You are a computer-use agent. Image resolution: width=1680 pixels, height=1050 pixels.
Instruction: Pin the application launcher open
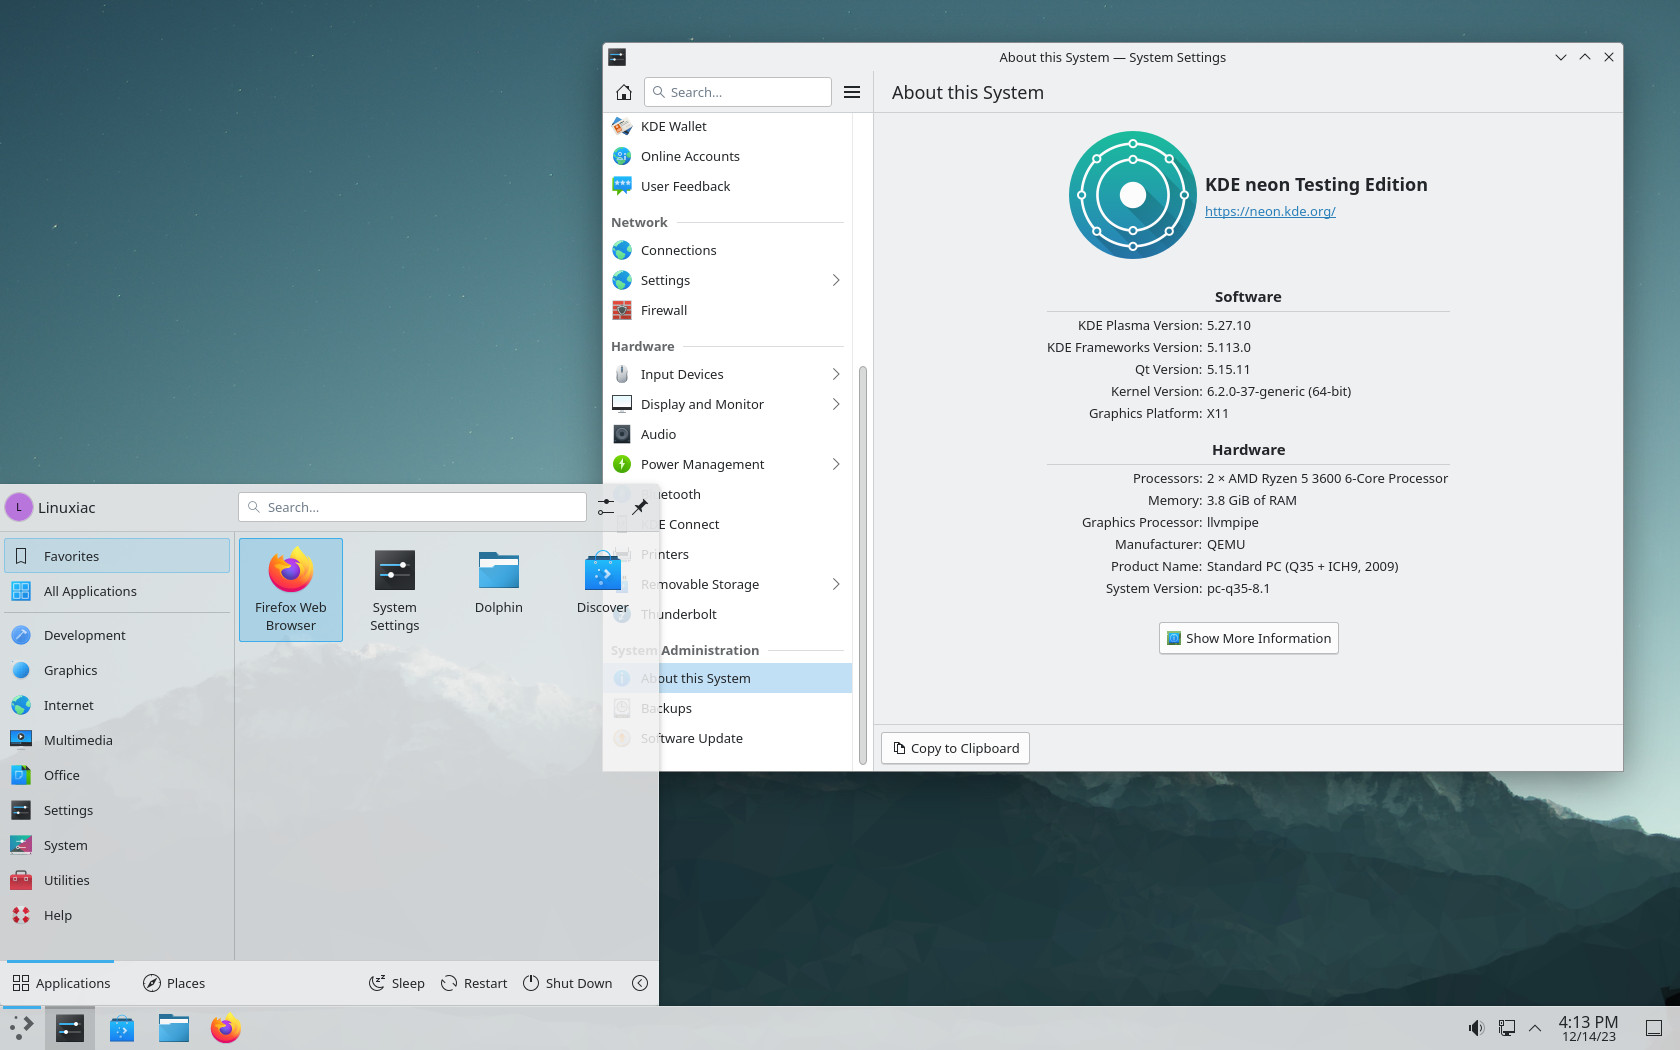[640, 507]
